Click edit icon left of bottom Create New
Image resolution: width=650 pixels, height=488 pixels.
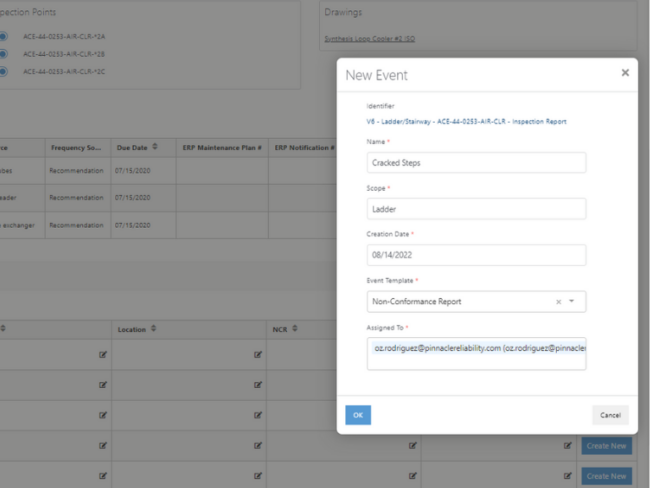pyautogui.click(x=568, y=476)
